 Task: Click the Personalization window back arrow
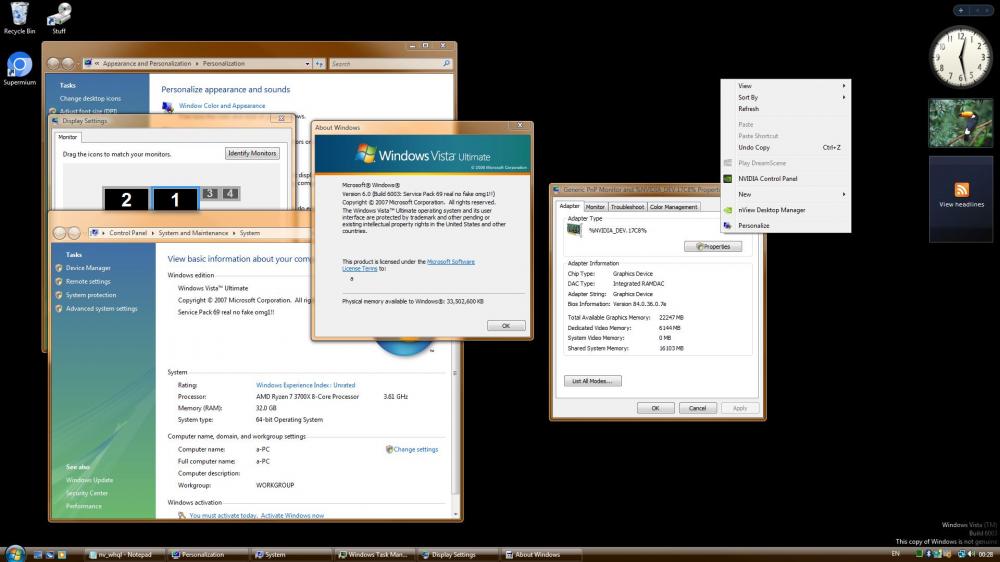click(x=54, y=63)
